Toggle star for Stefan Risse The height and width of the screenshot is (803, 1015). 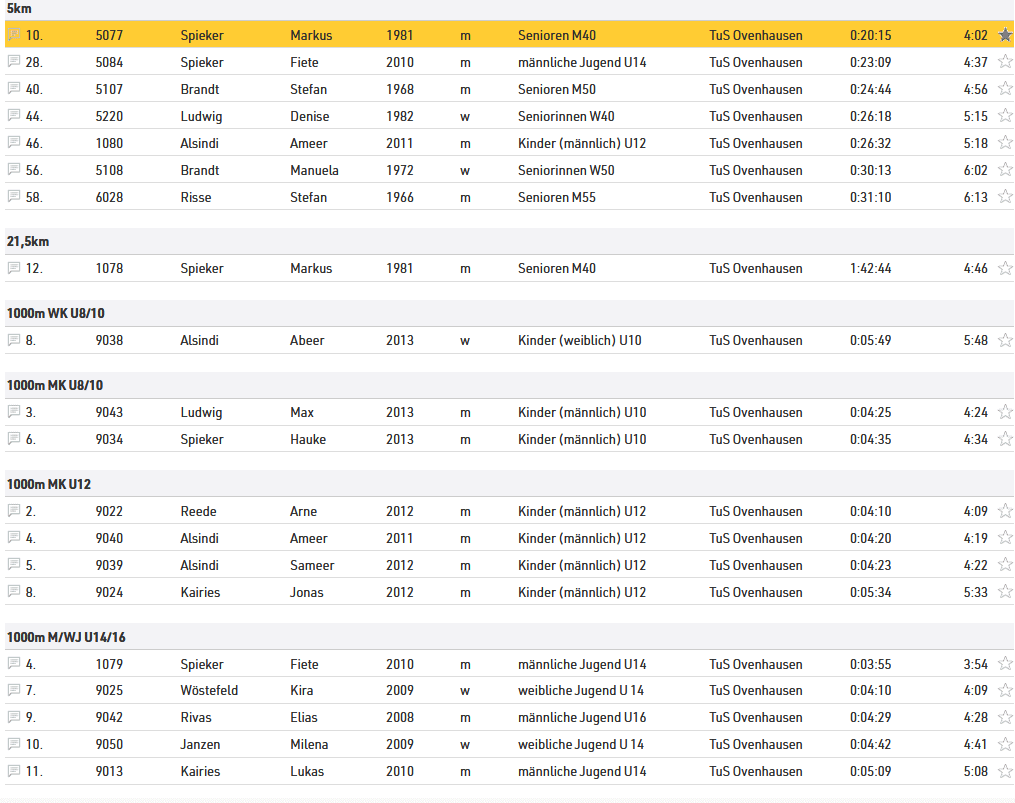click(x=1005, y=196)
